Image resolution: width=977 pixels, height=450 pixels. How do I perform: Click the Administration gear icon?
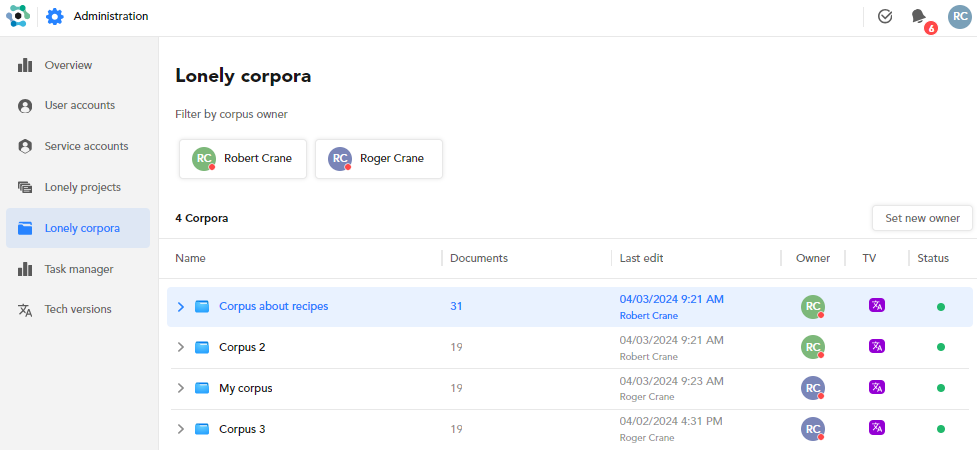55,16
